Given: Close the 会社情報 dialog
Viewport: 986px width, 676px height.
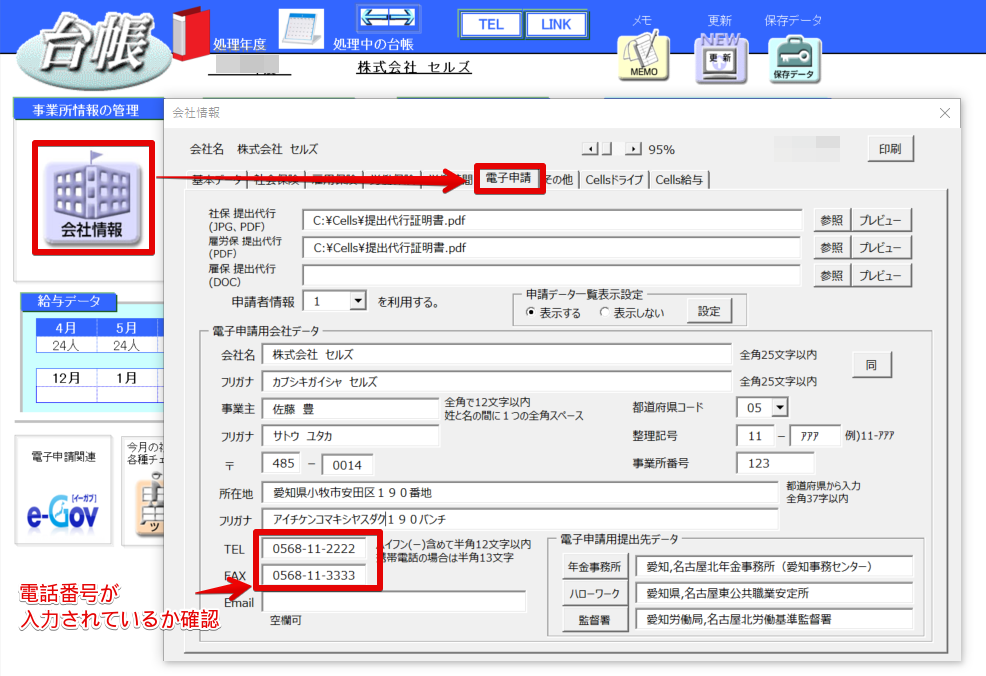Looking at the screenshot, I should click(x=944, y=113).
